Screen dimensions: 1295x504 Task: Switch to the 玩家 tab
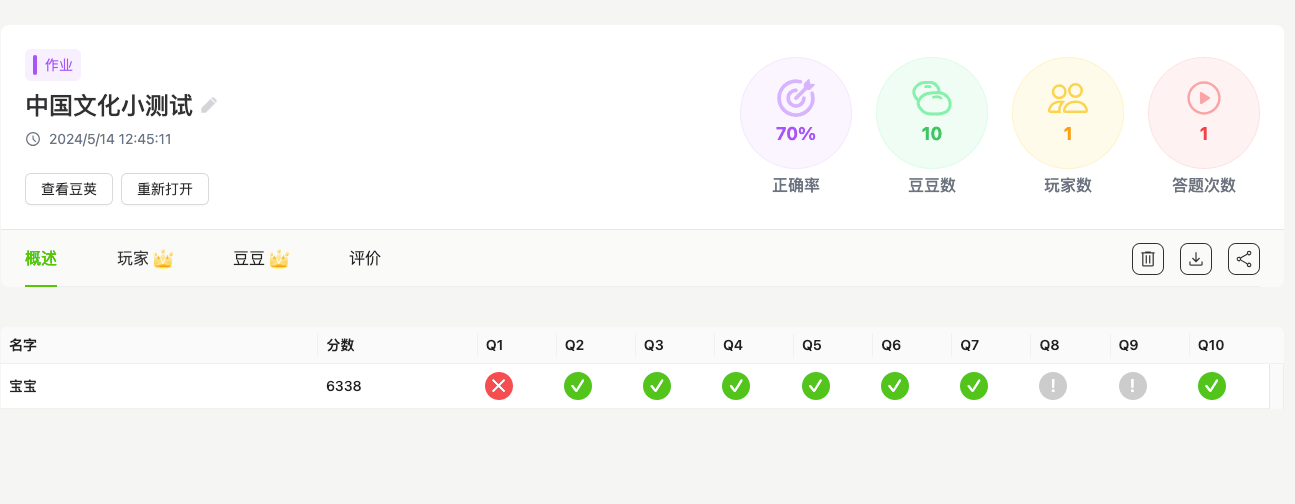145,259
